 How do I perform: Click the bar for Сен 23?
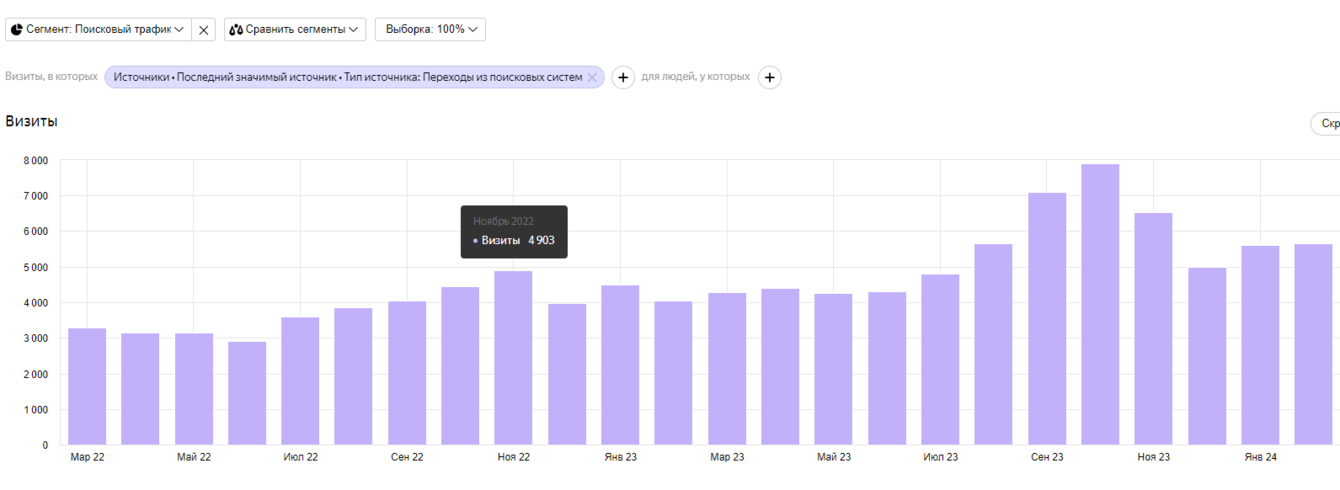coord(1047,319)
